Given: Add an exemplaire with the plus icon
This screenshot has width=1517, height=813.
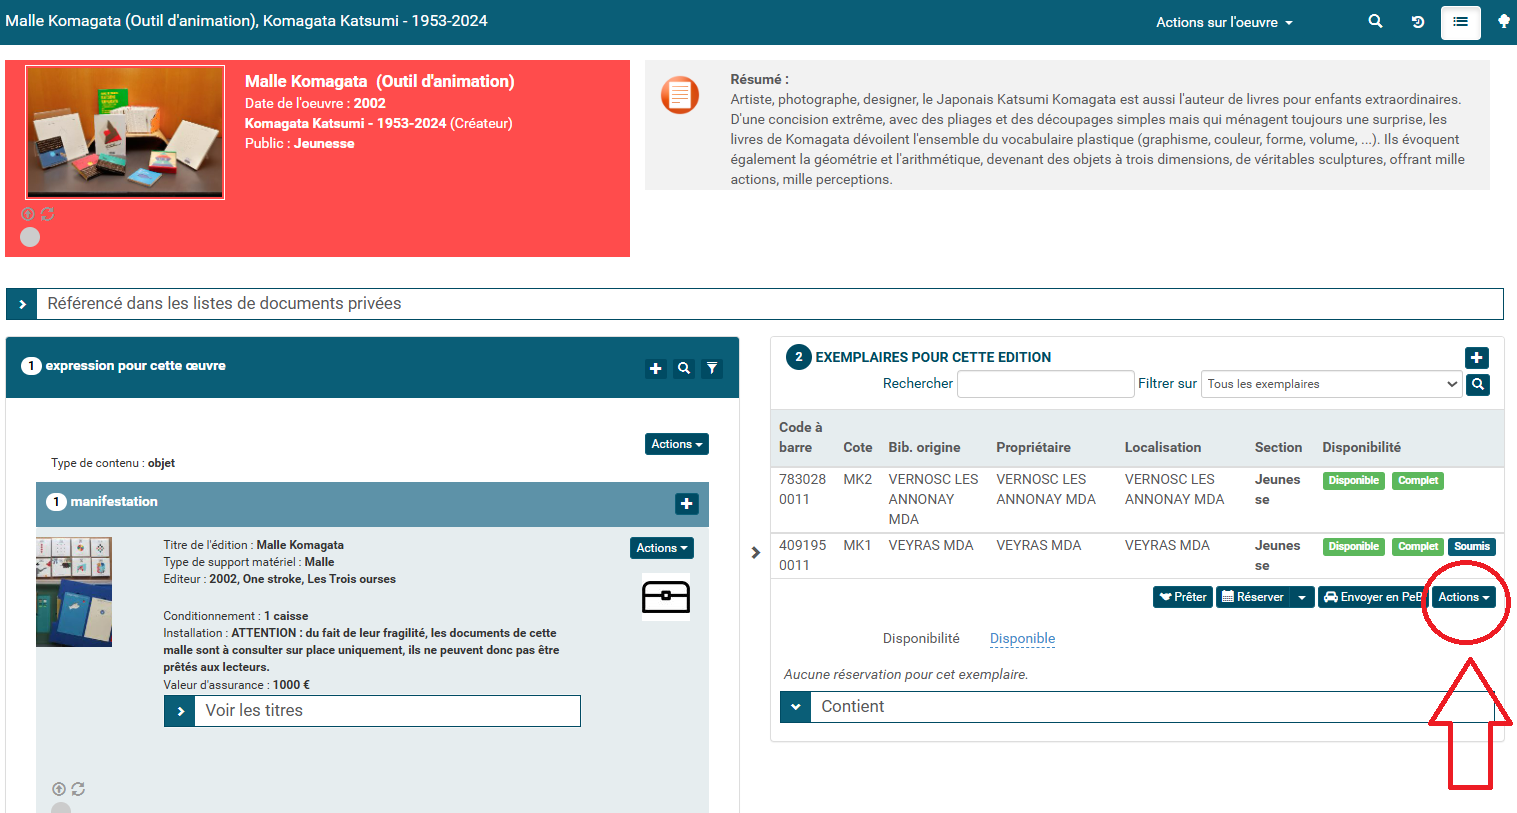Looking at the screenshot, I should [1476, 357].
